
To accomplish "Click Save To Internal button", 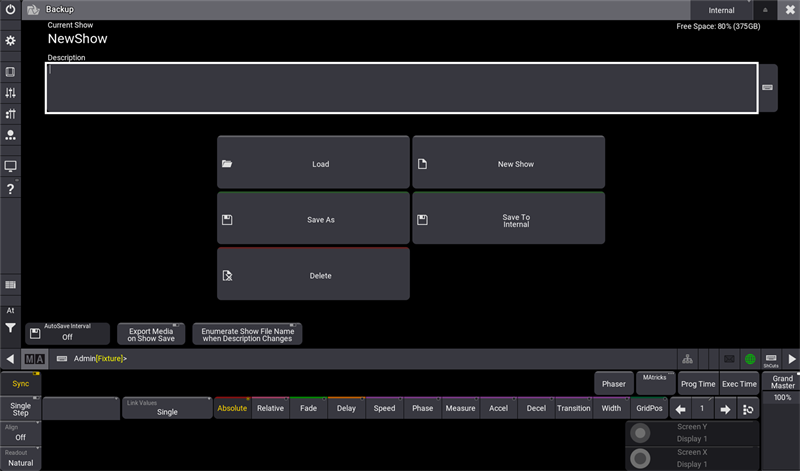I will click(509, 218).
